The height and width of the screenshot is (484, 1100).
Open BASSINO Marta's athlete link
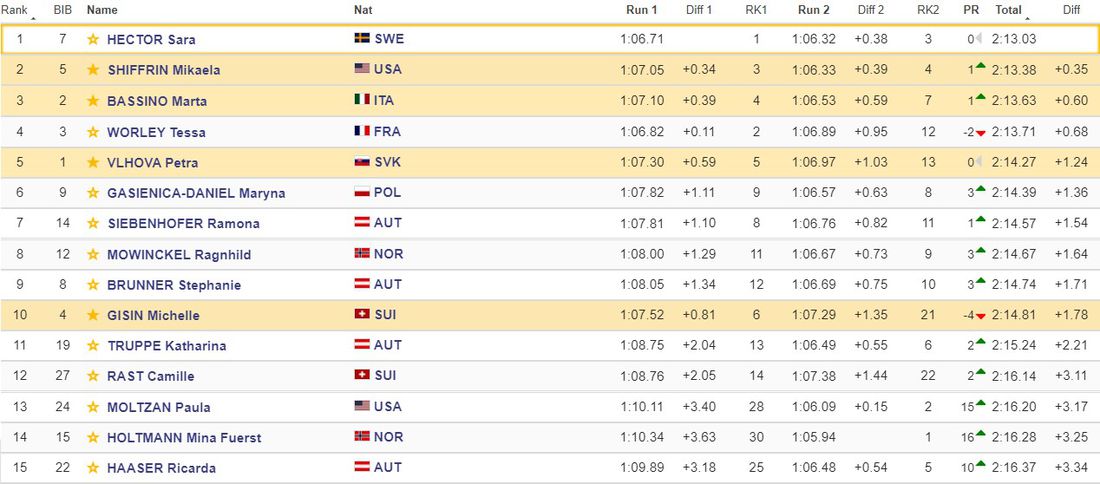156,101
